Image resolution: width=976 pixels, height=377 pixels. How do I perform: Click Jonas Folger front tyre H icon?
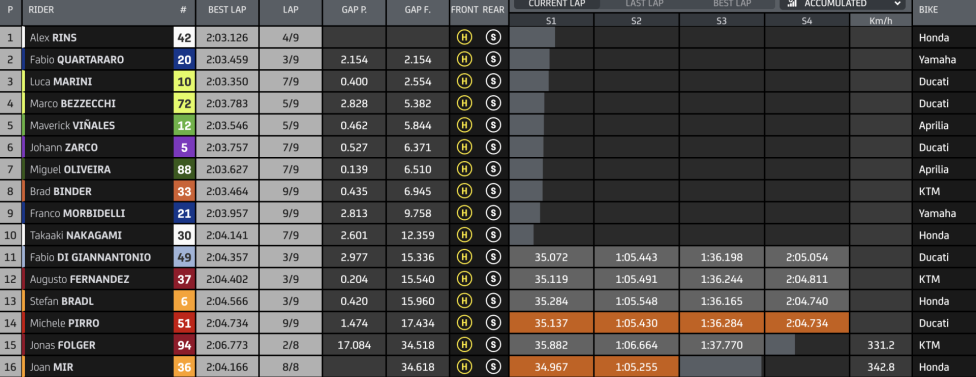464,345
